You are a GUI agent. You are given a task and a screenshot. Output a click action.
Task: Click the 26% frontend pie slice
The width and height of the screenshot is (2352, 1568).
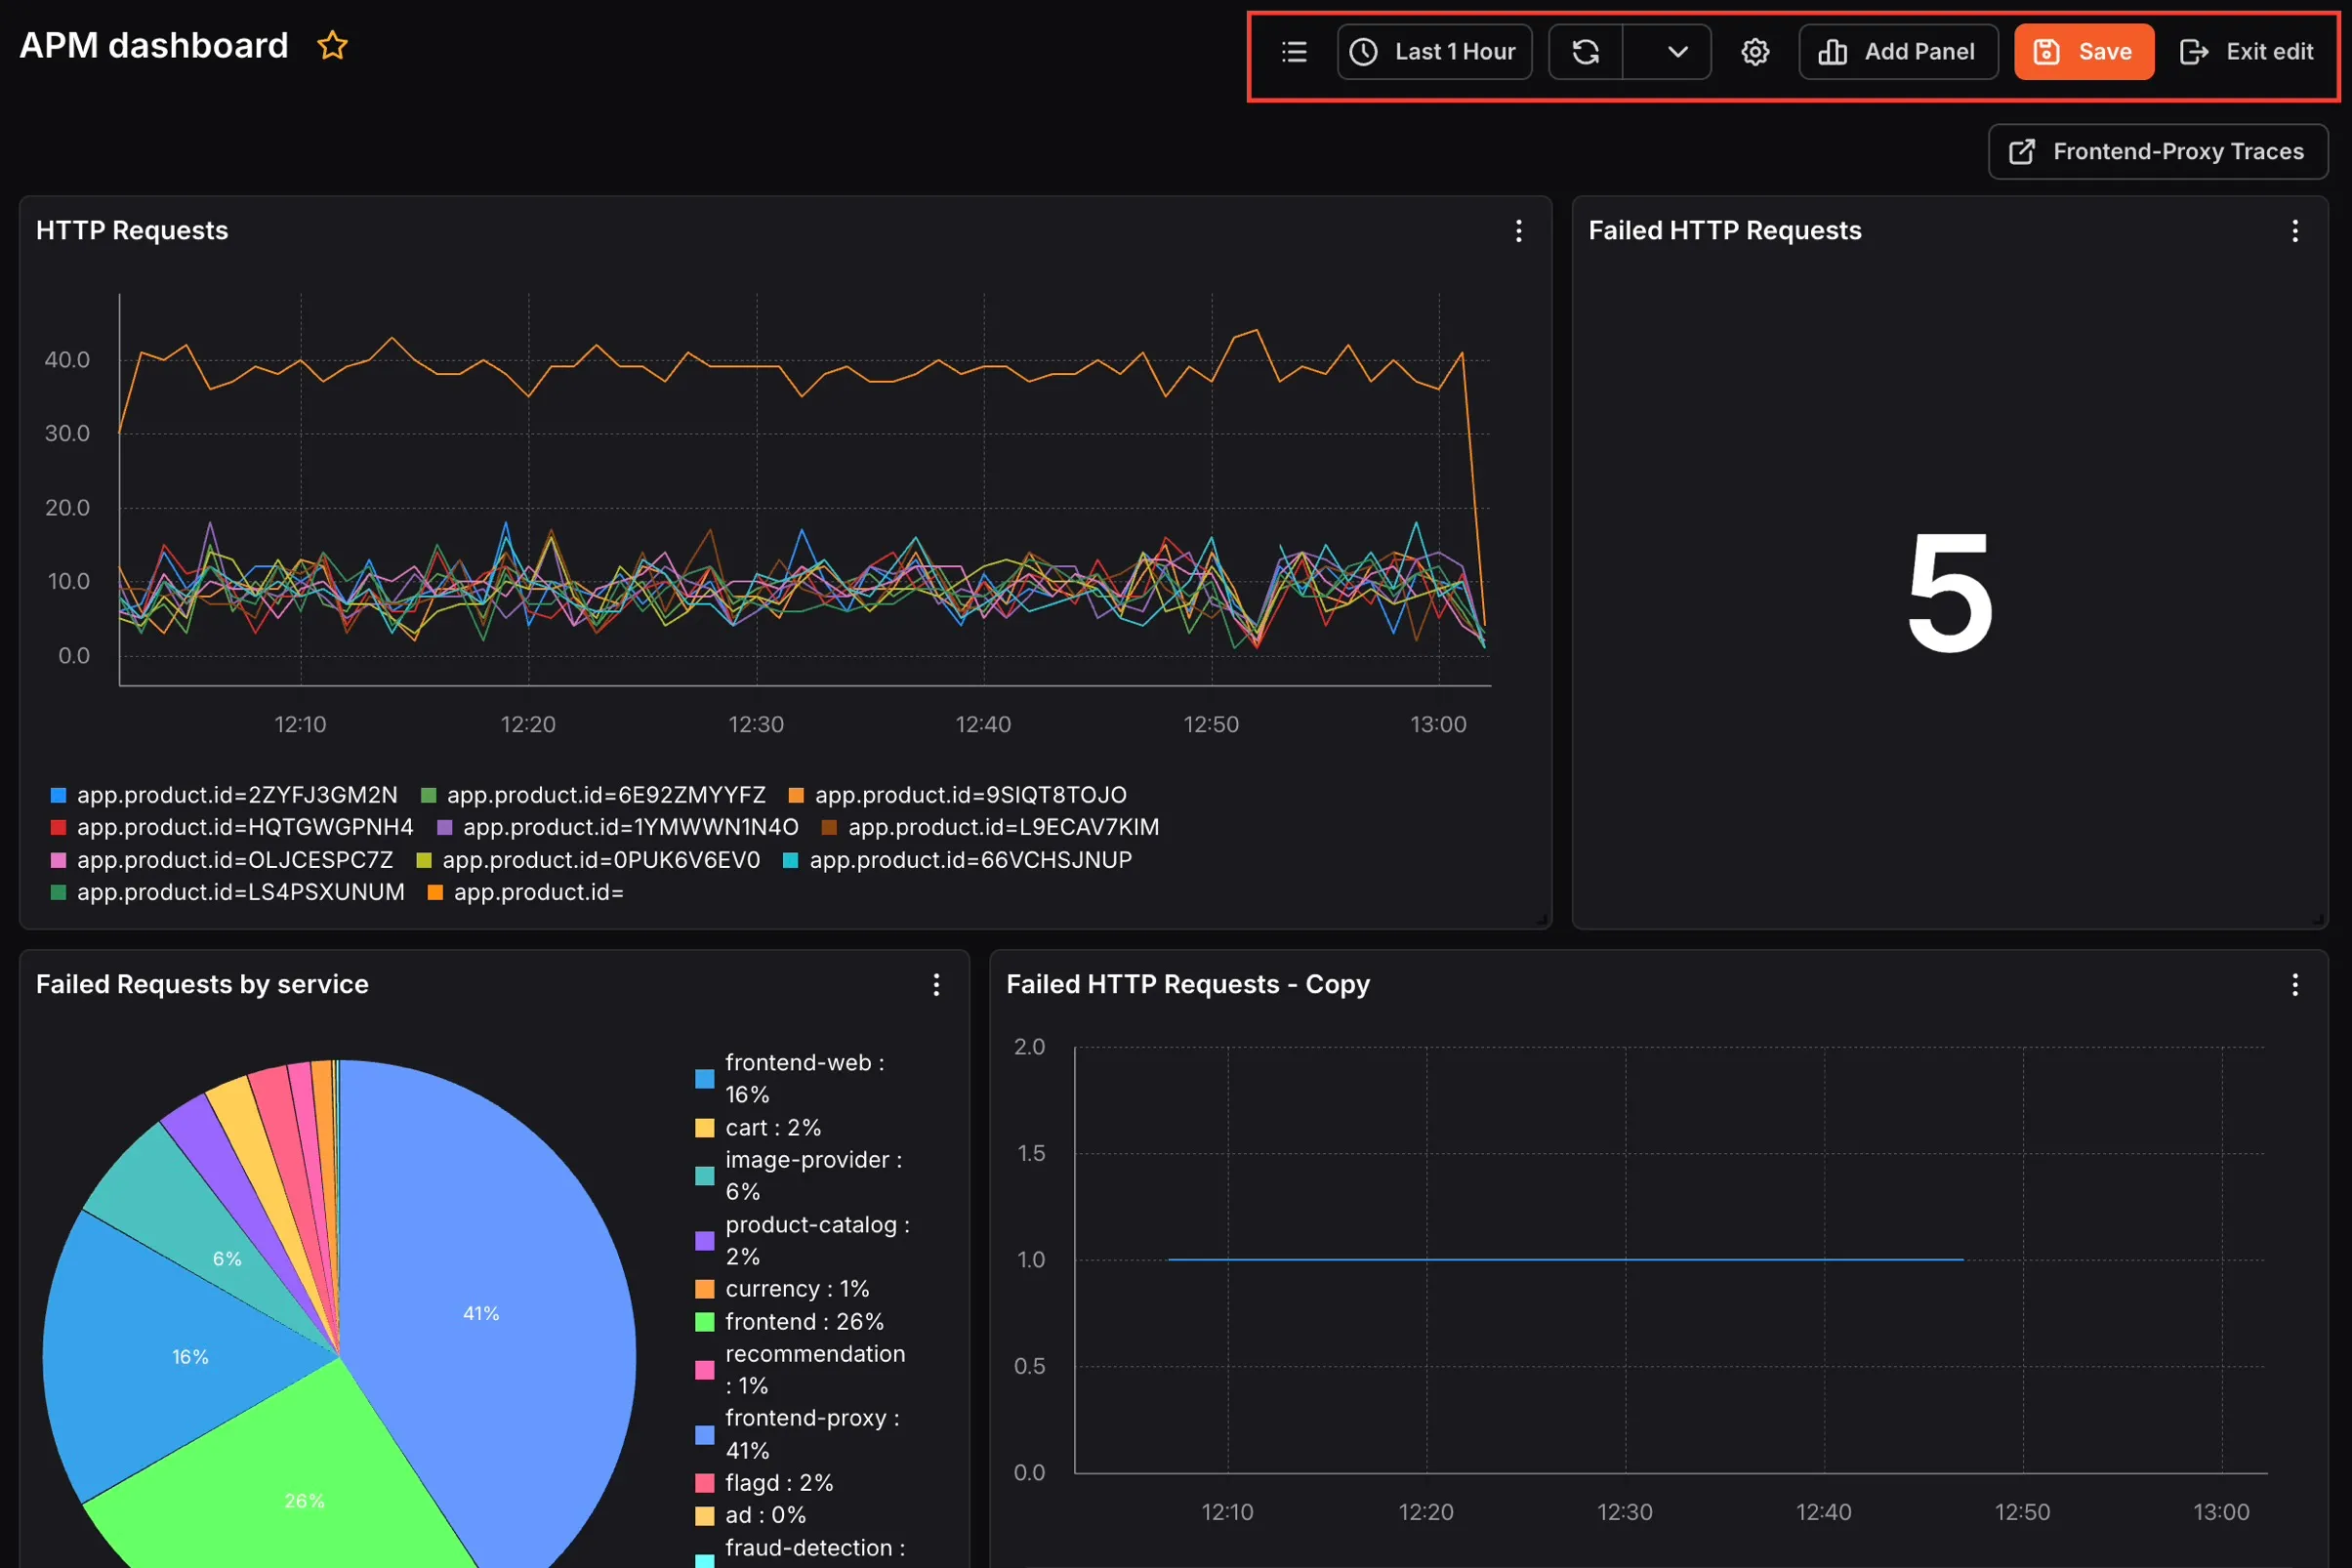[x=304, y=1500]
